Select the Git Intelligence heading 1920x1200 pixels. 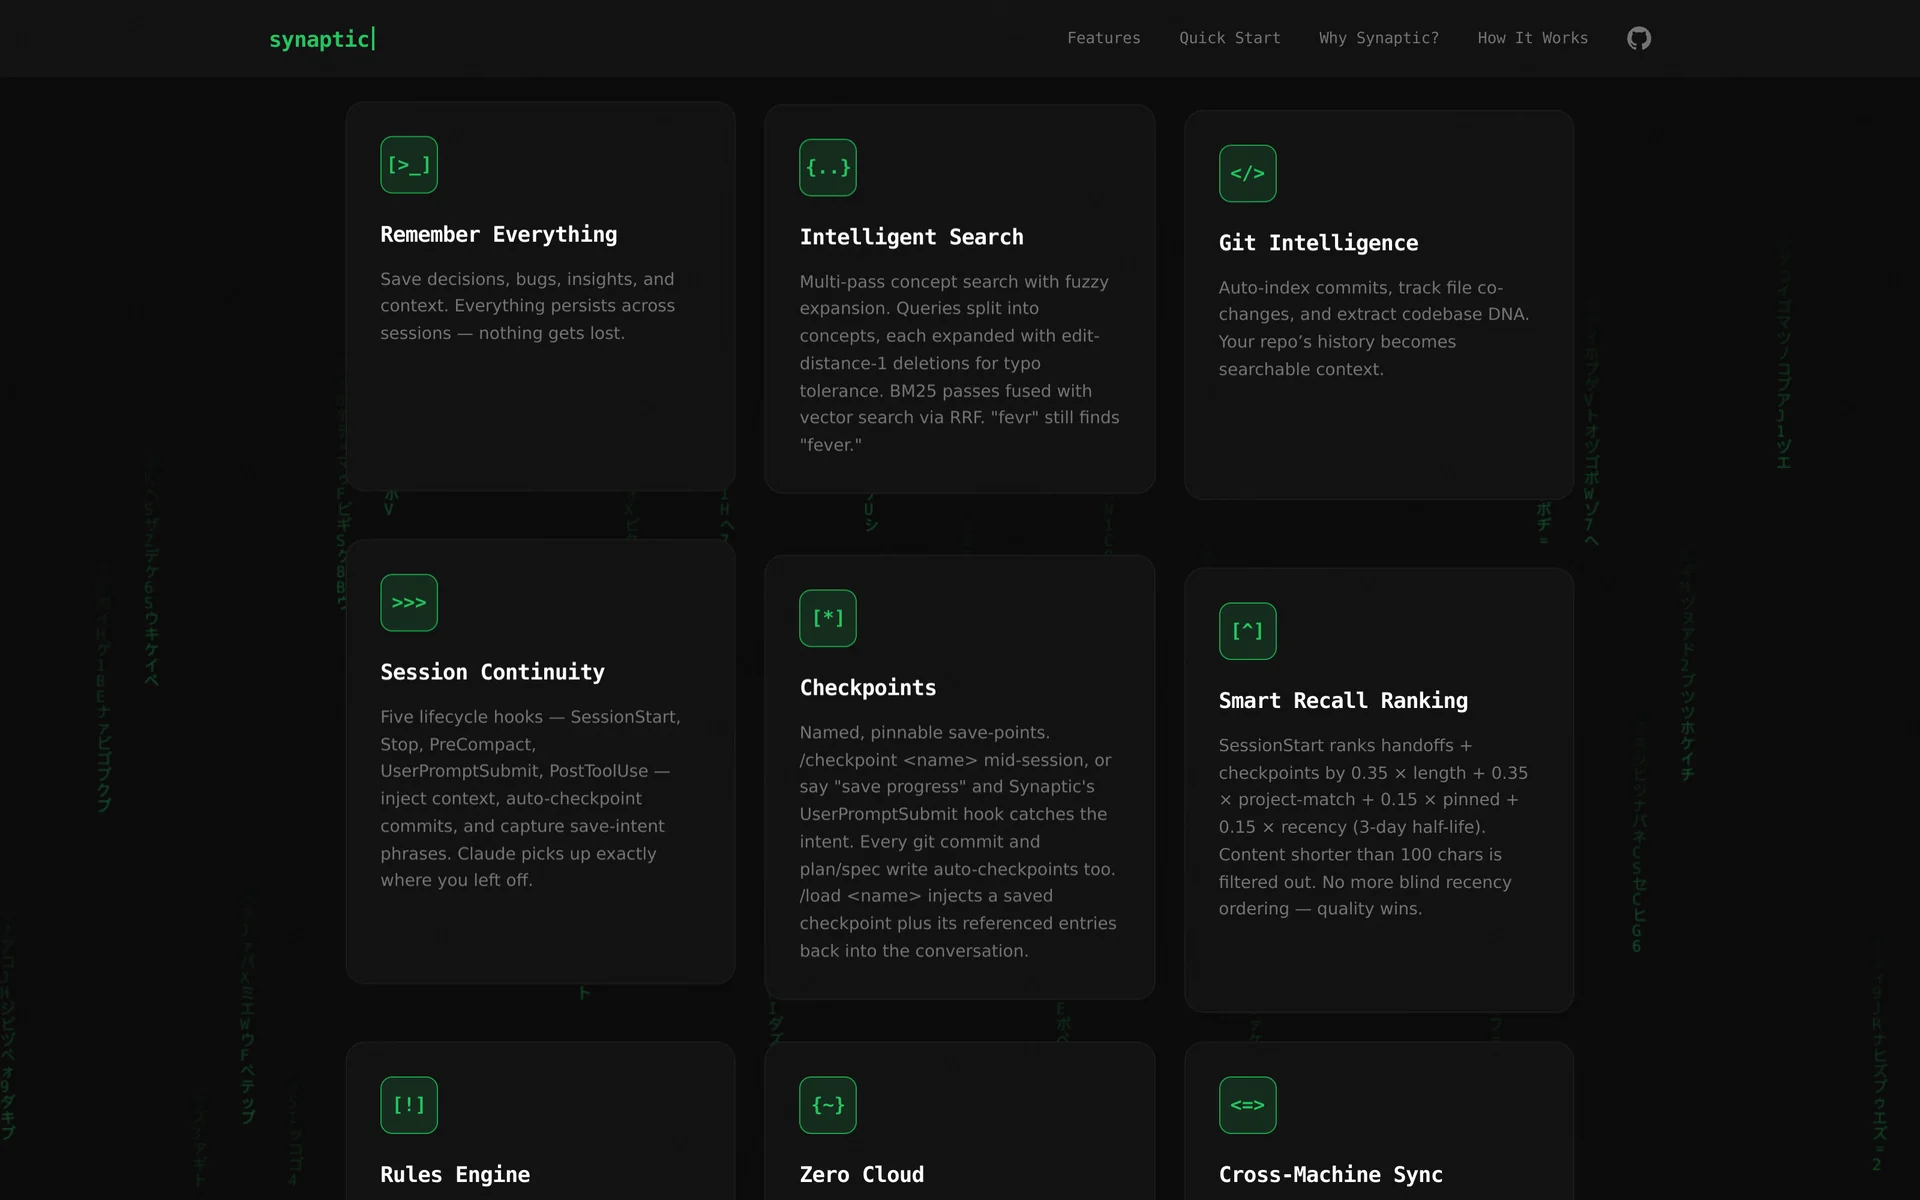coord(1318,243)
